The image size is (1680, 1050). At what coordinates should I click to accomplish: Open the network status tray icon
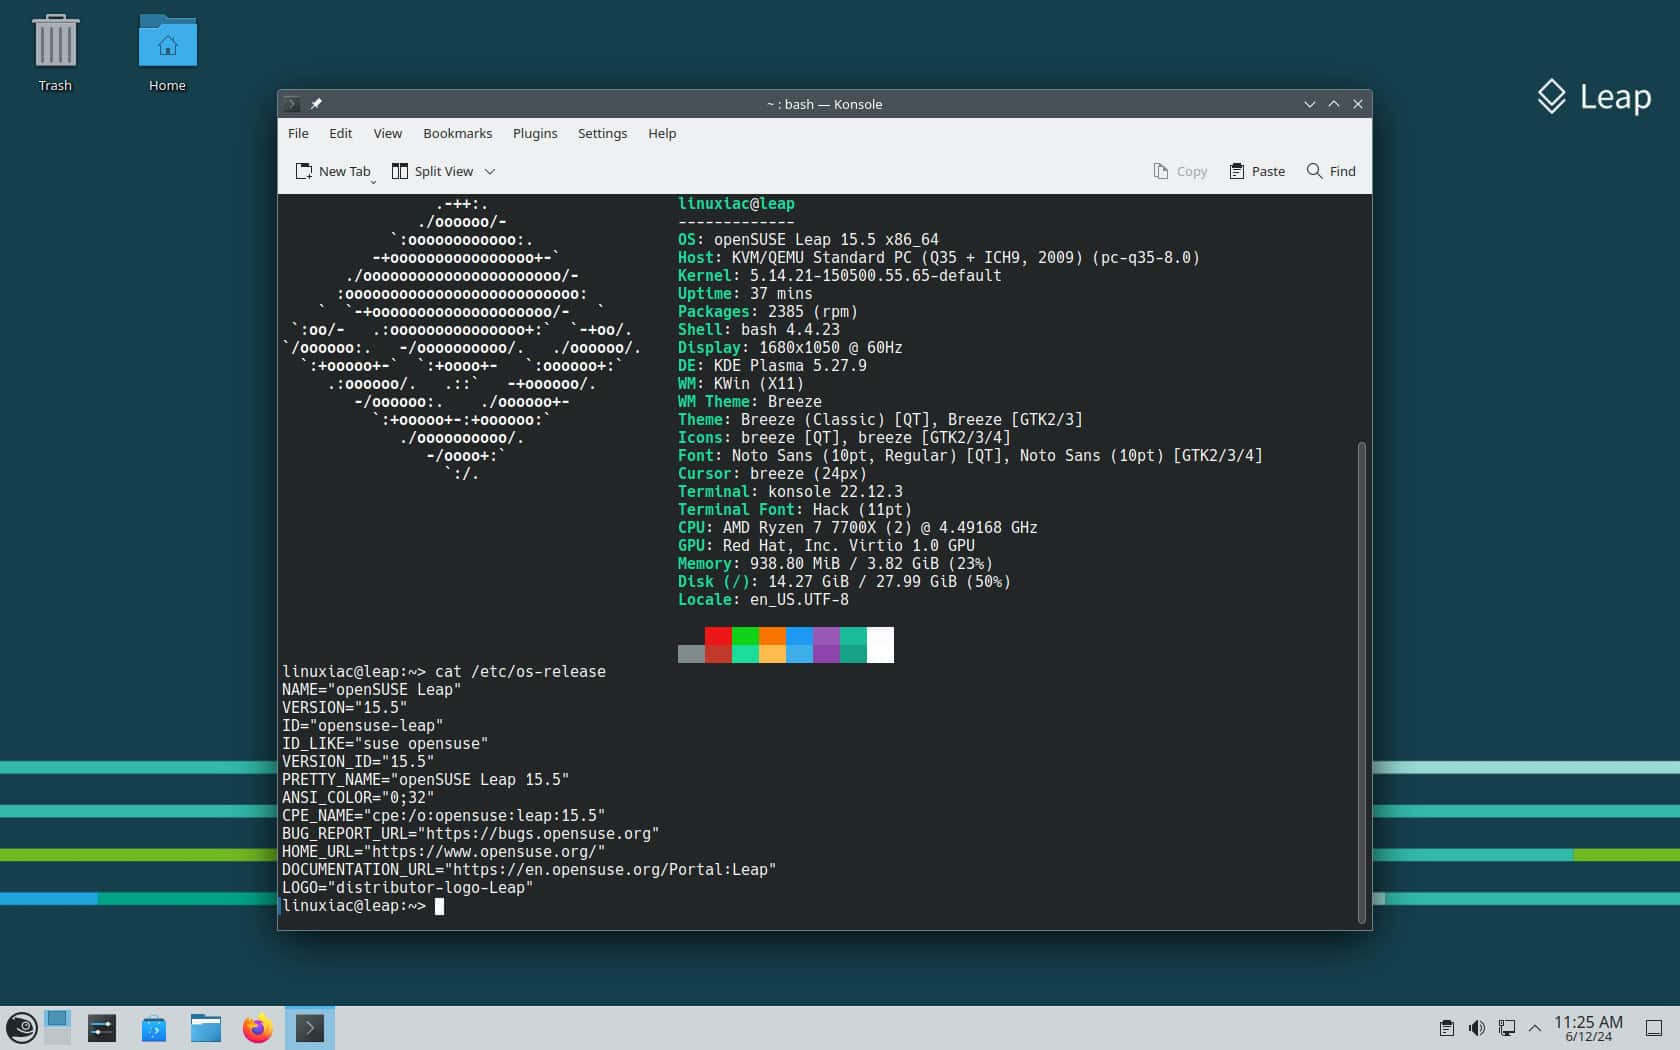pos(1507,1027)
